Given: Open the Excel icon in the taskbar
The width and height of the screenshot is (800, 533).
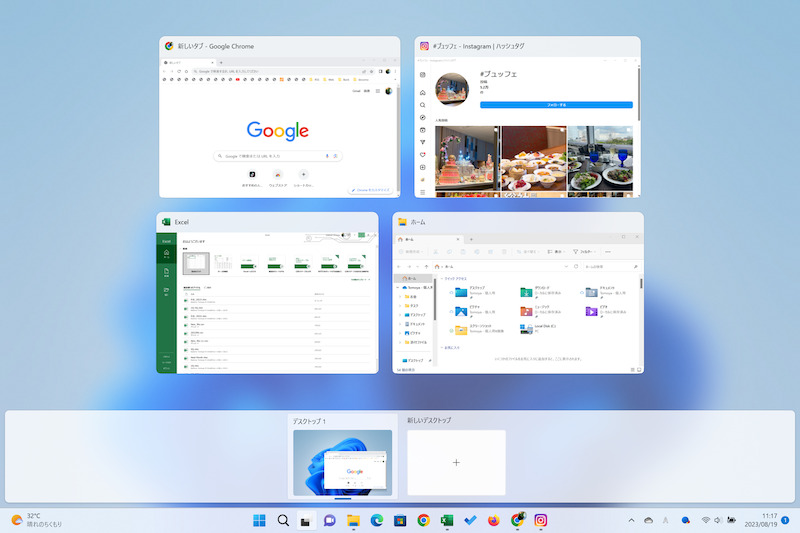Looking at the screenshot, I should 447,520.
